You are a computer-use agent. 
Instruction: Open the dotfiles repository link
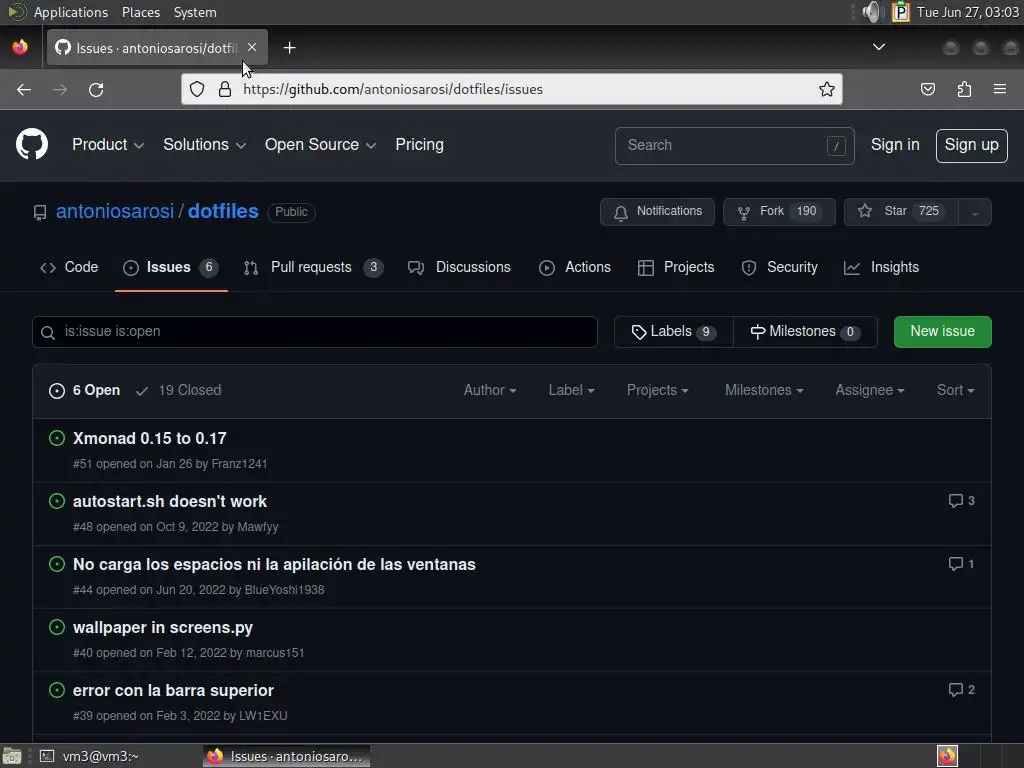coord(223,212)
